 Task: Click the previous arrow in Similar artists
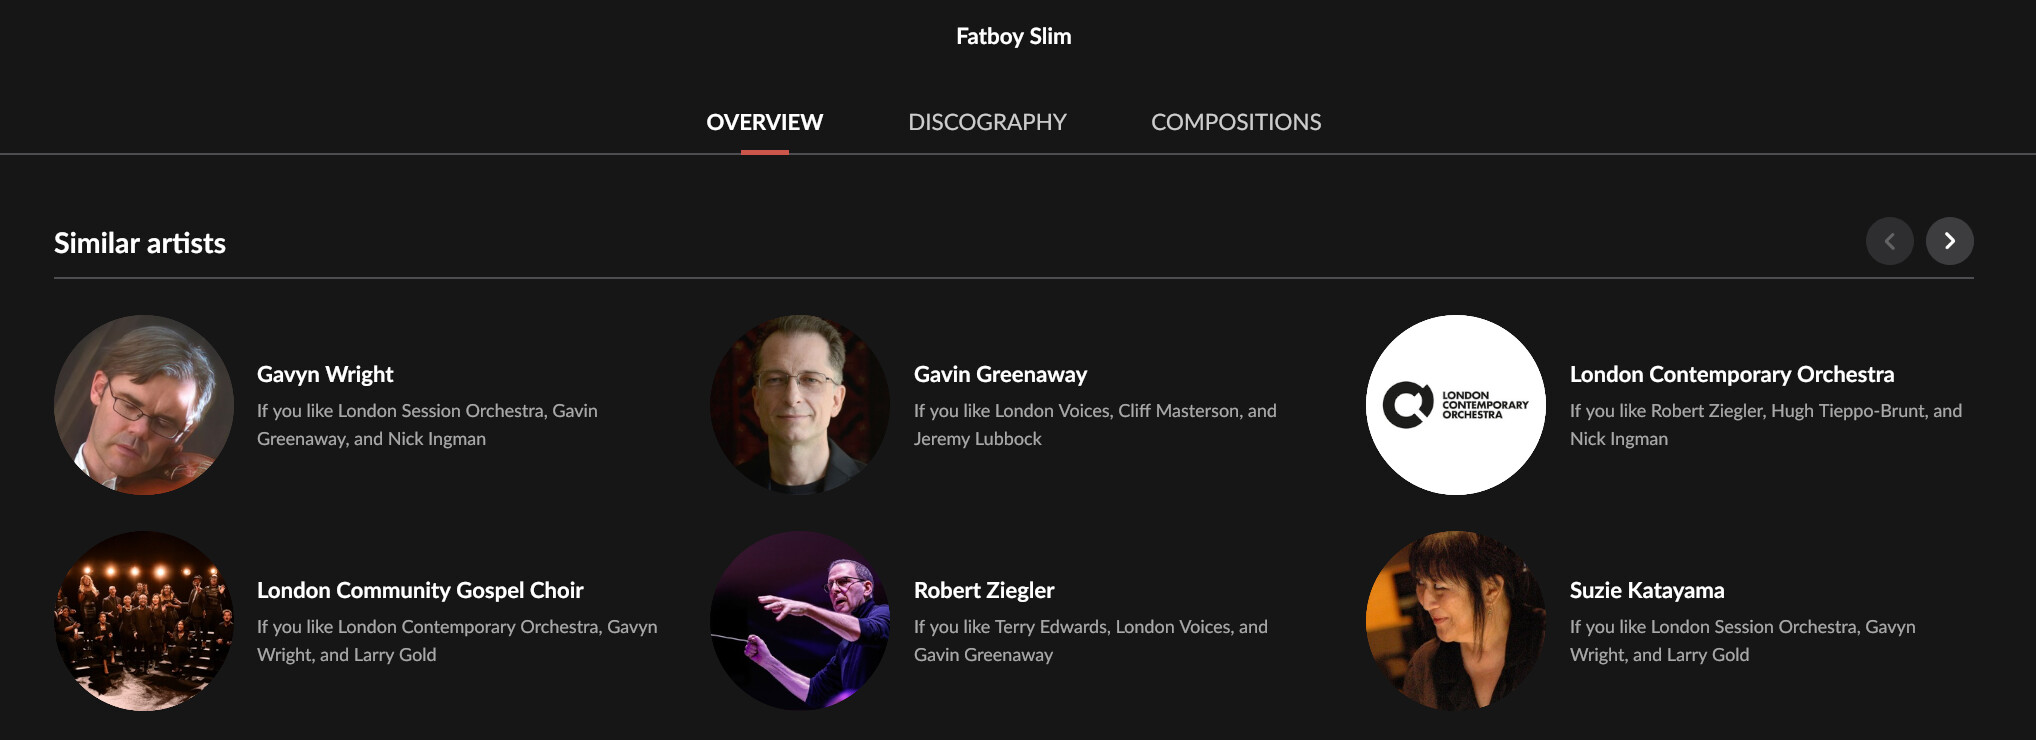click(1889, 241)
